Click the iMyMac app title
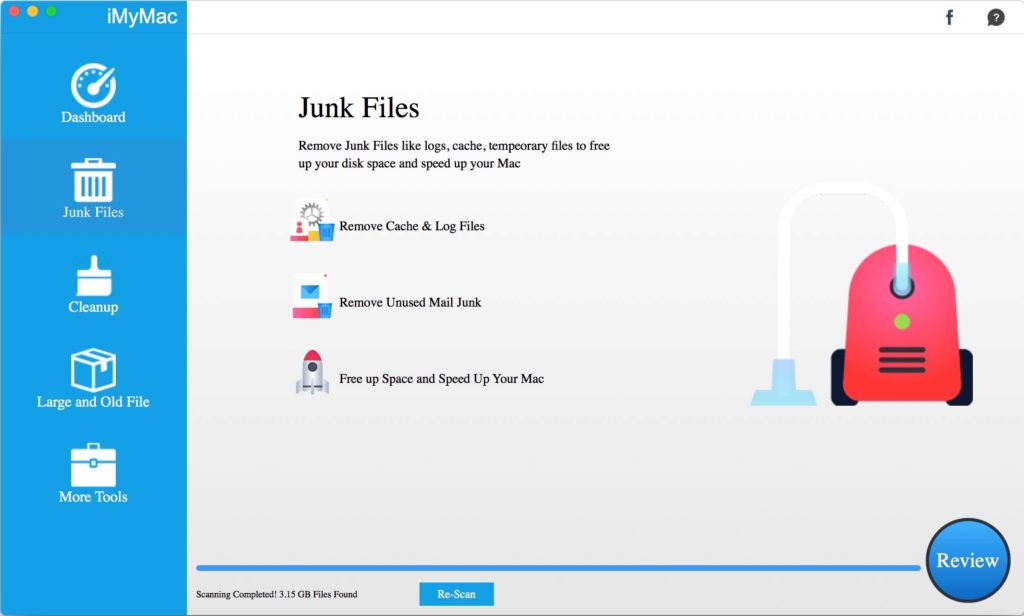Viewport: 1024px width, 616px height. (142, 16)
